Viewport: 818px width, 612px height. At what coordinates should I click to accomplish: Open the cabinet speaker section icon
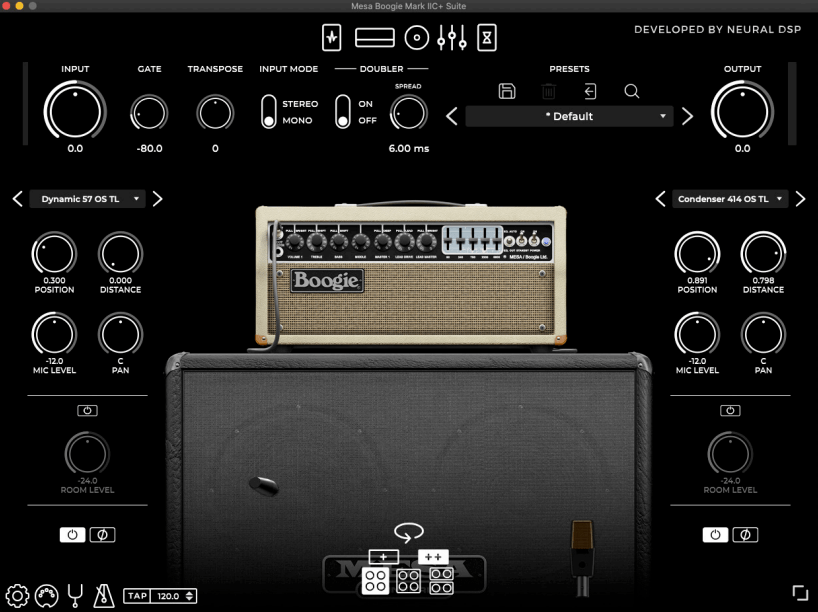pyautogui.click(x=417, y=38)
